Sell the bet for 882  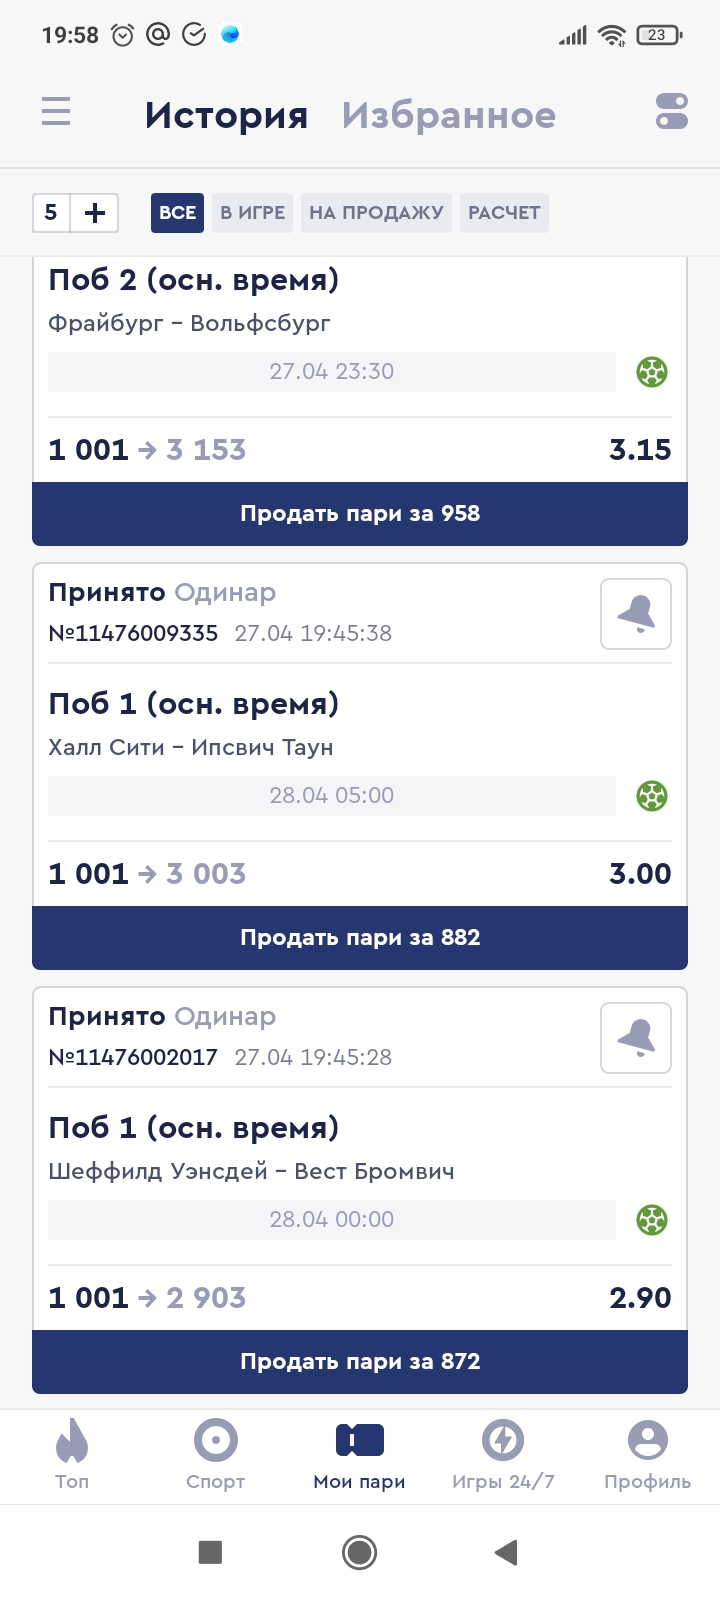tap(360, 938)
